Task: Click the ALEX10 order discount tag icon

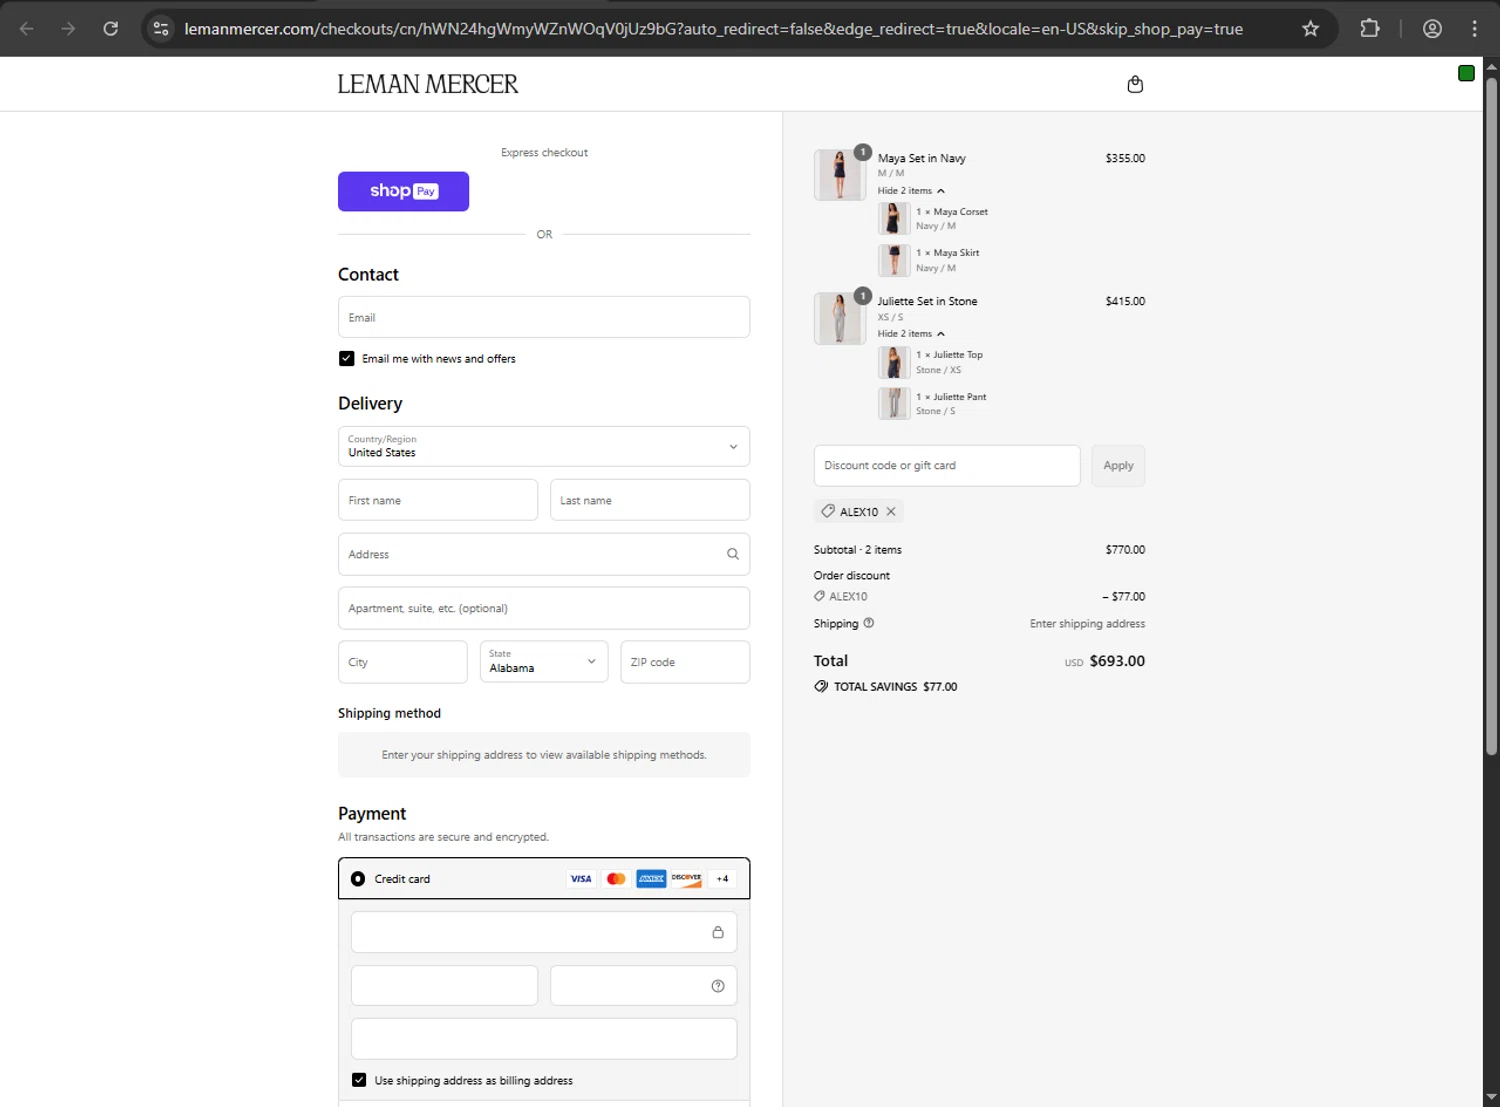Action: point(820,596)
